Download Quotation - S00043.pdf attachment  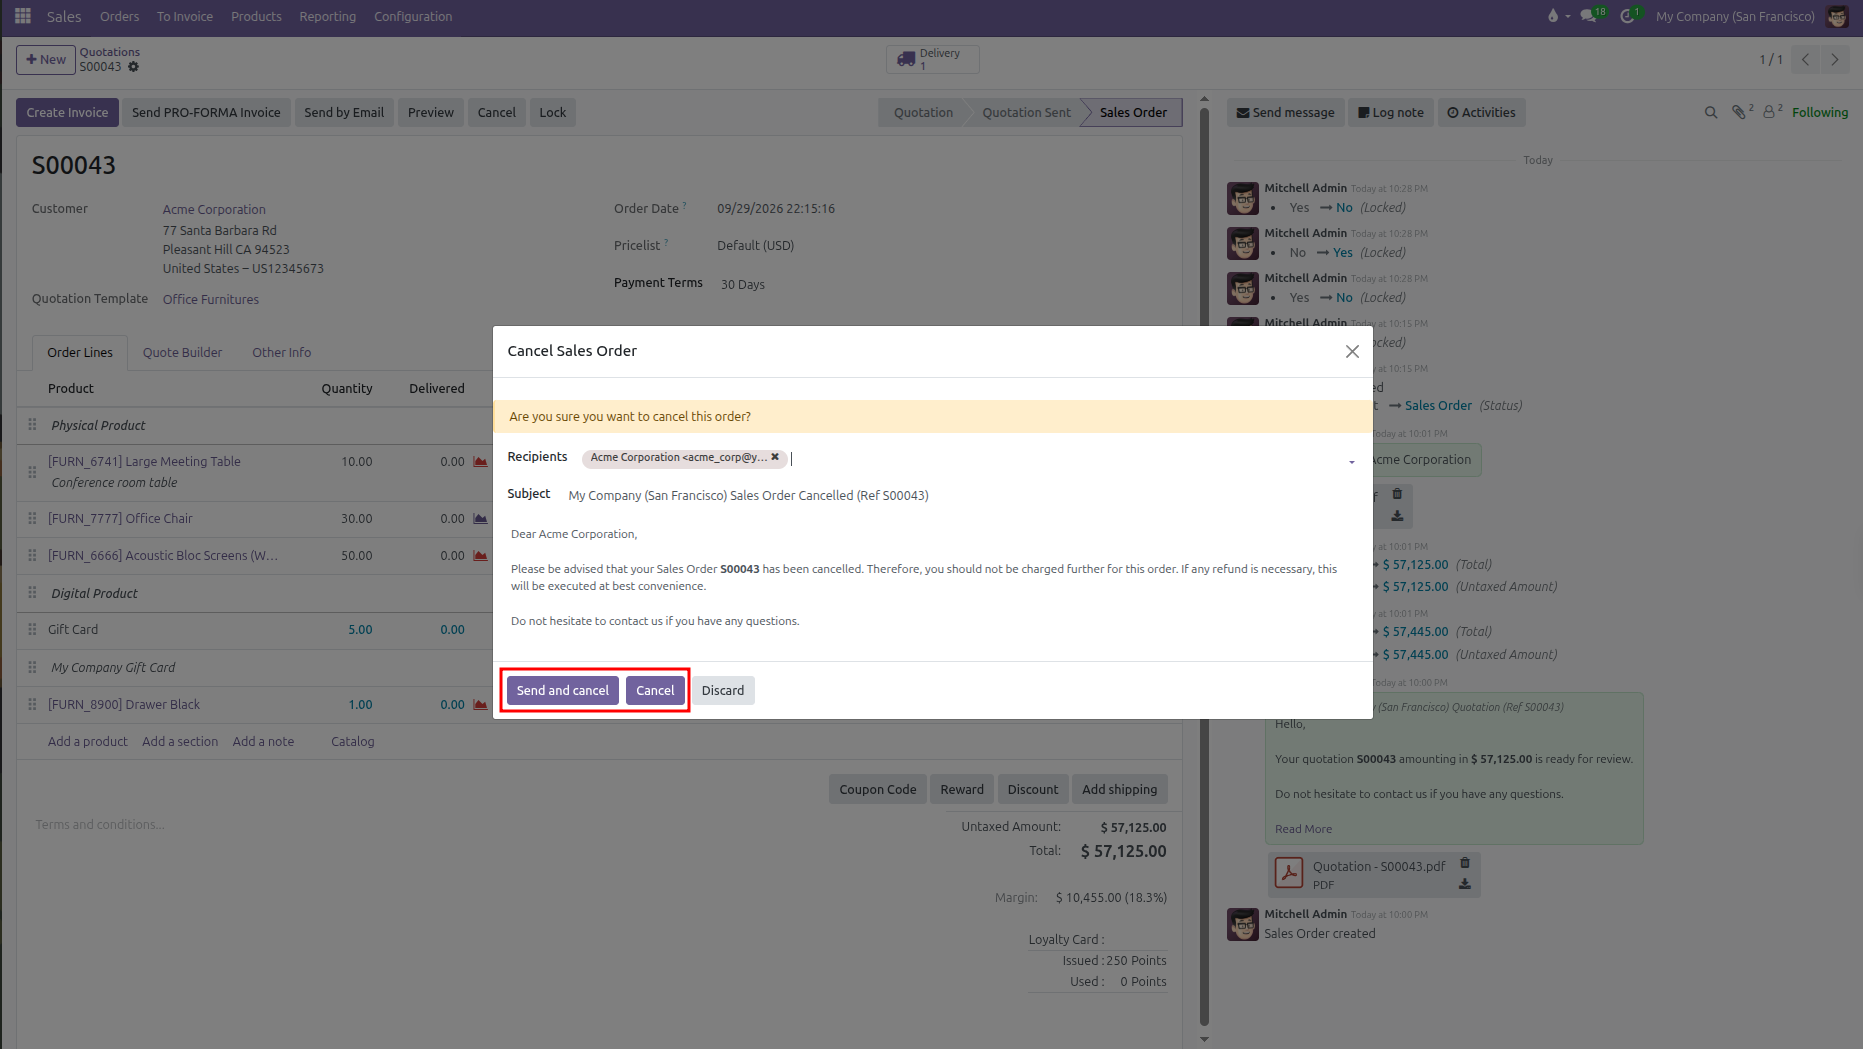click(1465, 884)
